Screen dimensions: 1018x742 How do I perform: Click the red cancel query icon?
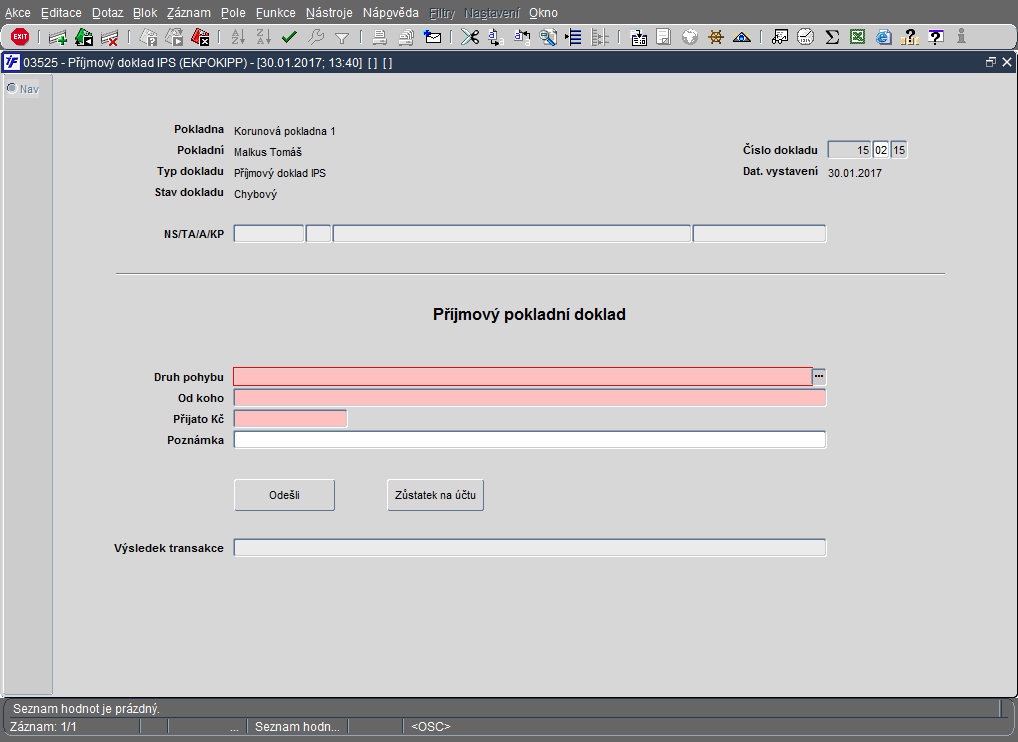(200, 38)
